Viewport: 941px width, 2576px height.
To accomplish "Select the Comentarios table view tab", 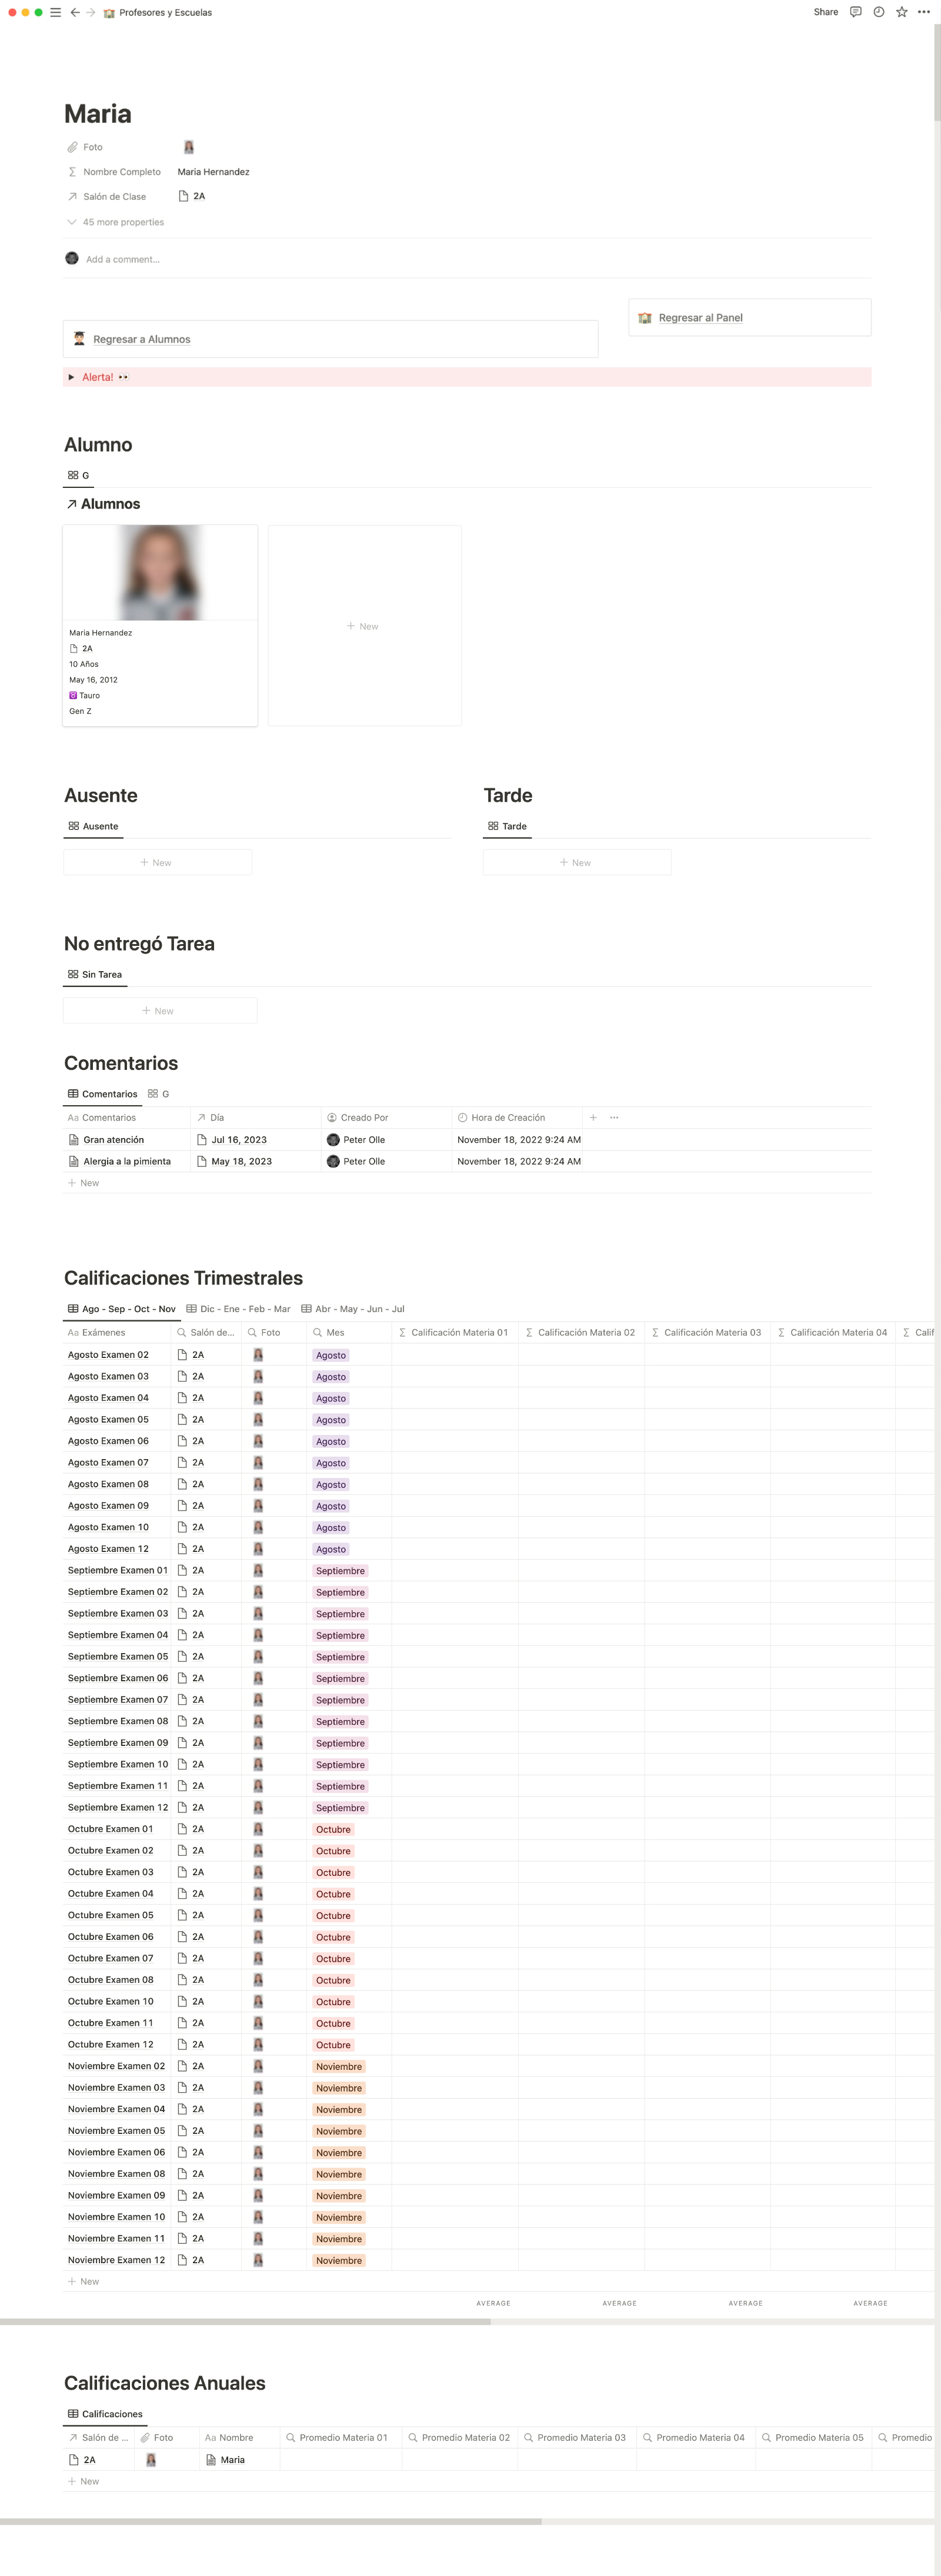I will (102, 1094).
